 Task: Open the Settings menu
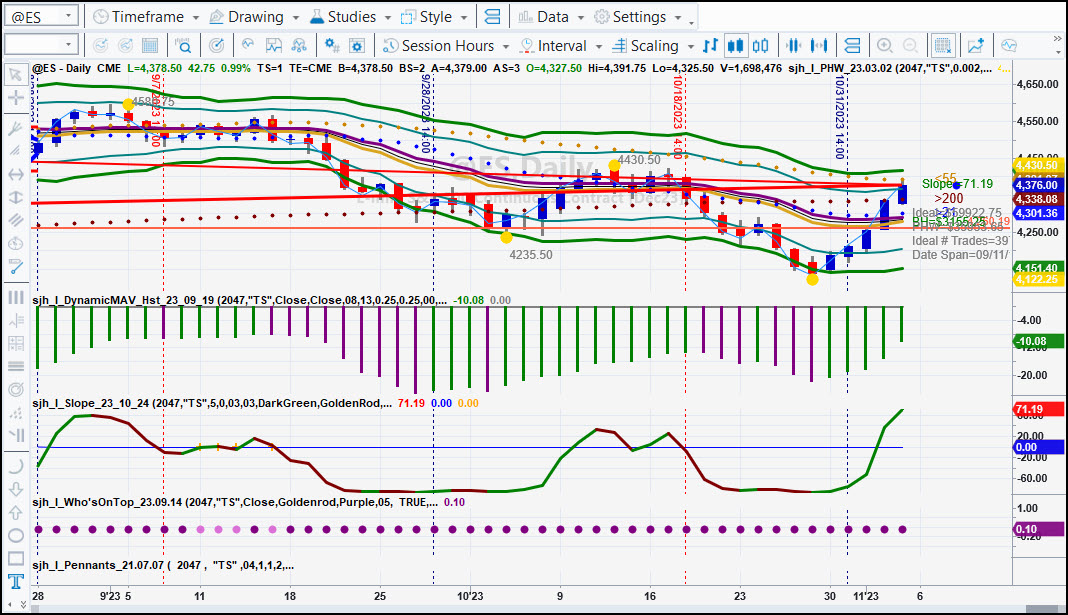point(638,17)
